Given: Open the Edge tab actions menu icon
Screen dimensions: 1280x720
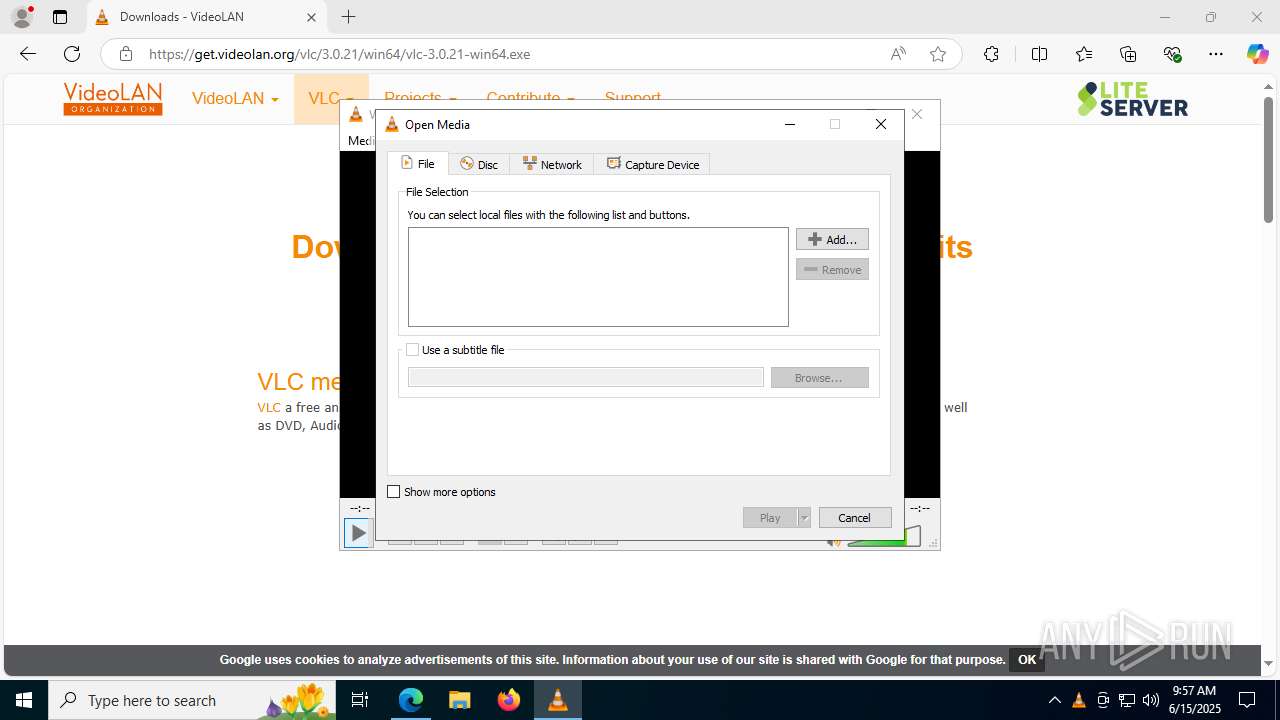Looking at the screenshot, I should pos(60,17).
